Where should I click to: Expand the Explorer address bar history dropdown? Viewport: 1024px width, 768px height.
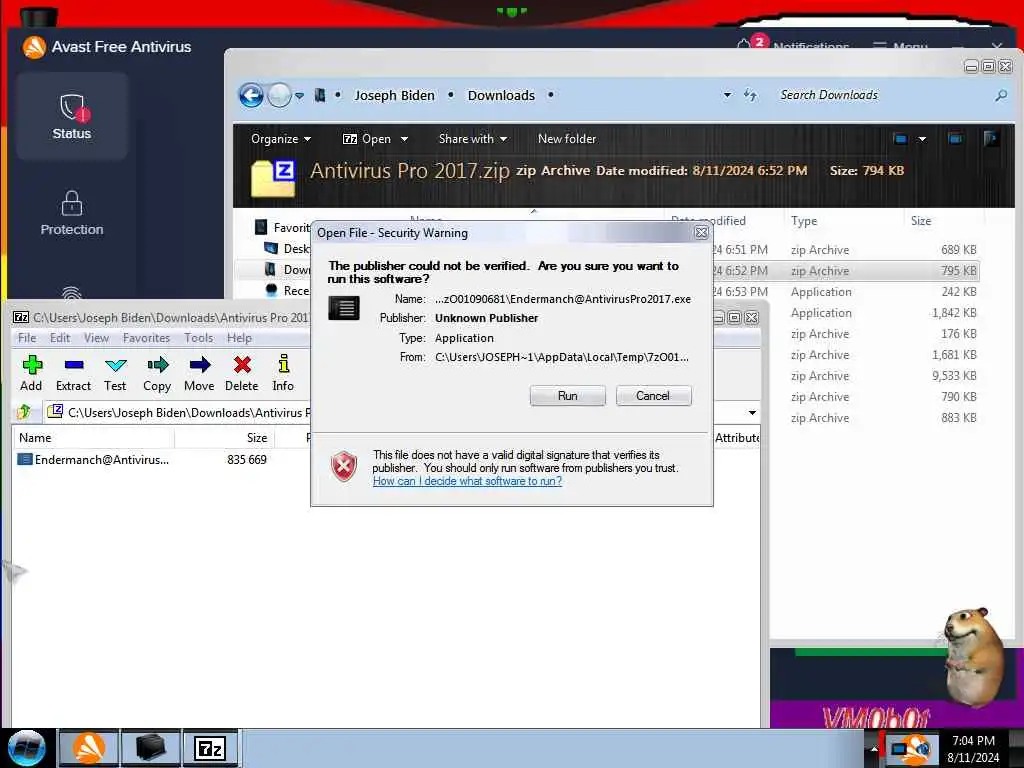(727, 95)
